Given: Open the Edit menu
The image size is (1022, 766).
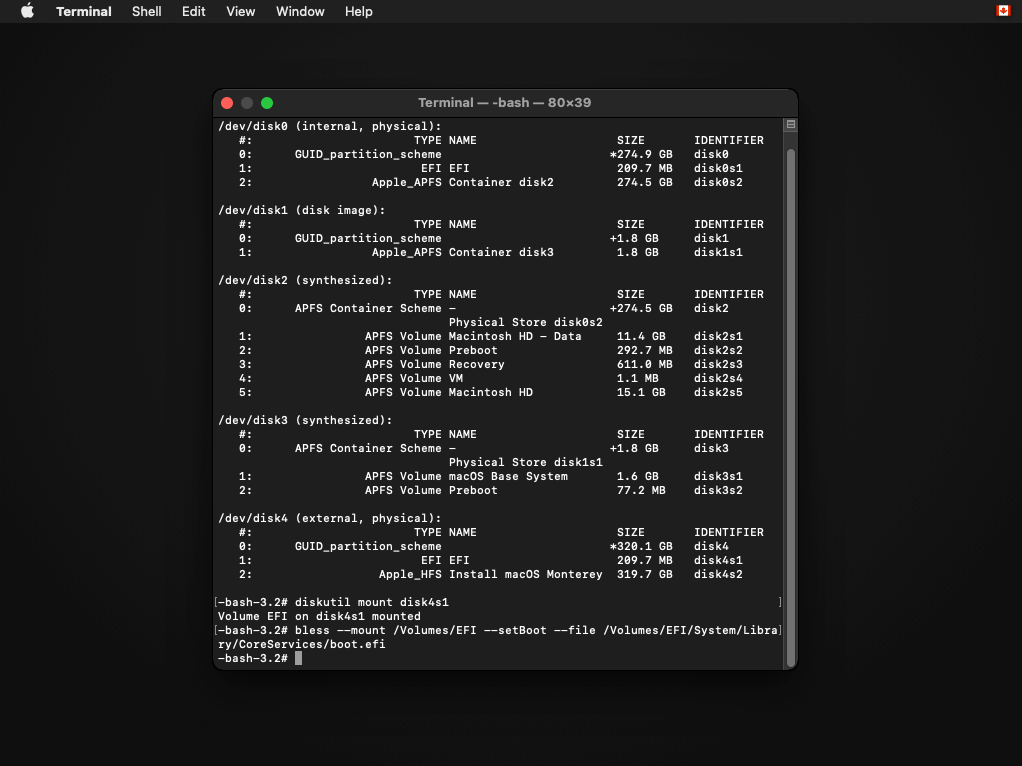Looking at the screenshot, I should pos(193,11).
